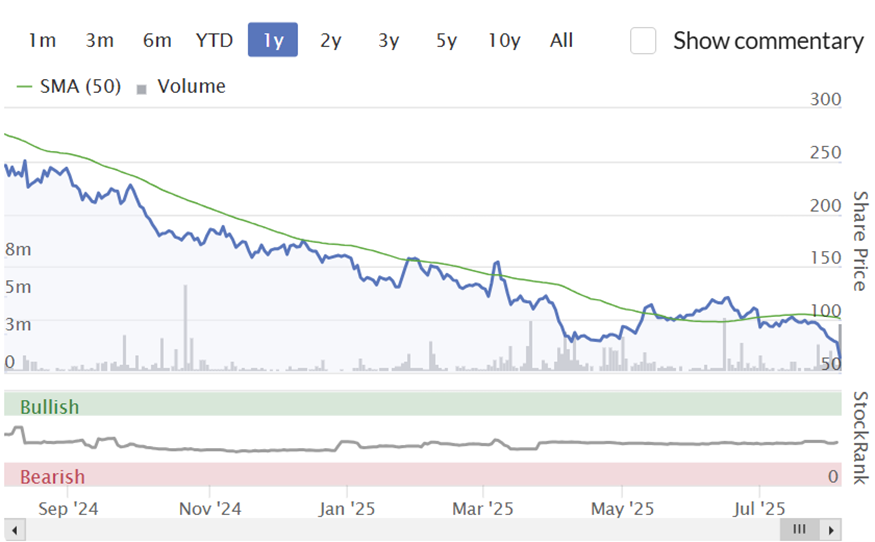Show All available price history
This screenshot has height=542, width=875.
pyautogui.click(x=561, y=40)
